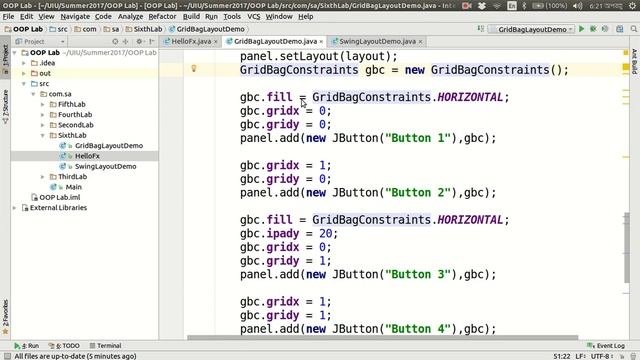Run with Coverage icon in toolbar
This screenshot has width=640, height=360.
[605, 29]
